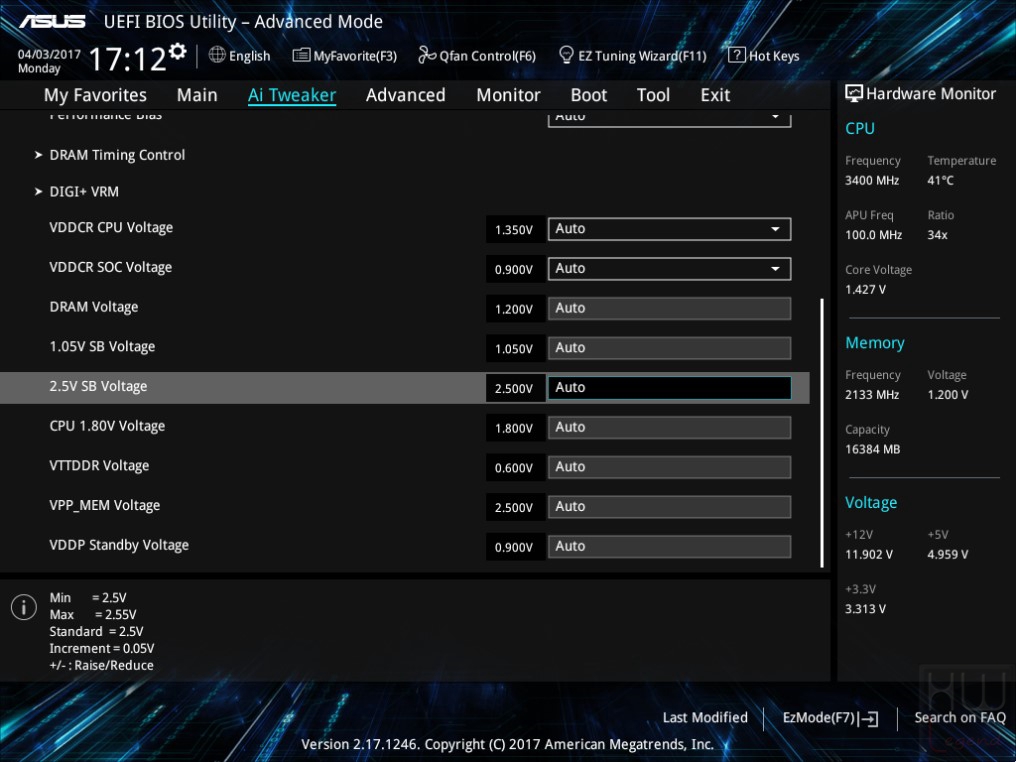Click DRAM Voltage Auto field
The width and height of the screenshot is (1016, 762).
tap(669, 308)
